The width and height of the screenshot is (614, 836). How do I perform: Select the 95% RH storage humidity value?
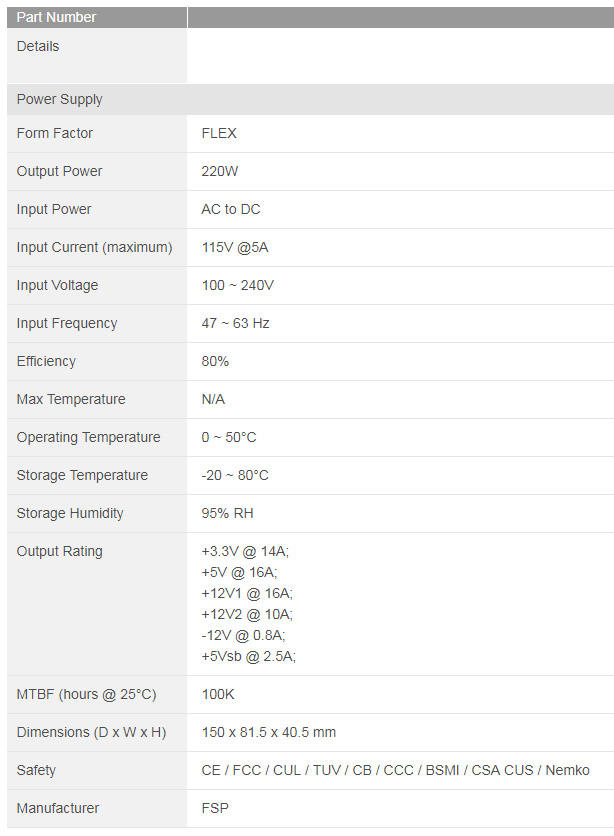[228, 513]
